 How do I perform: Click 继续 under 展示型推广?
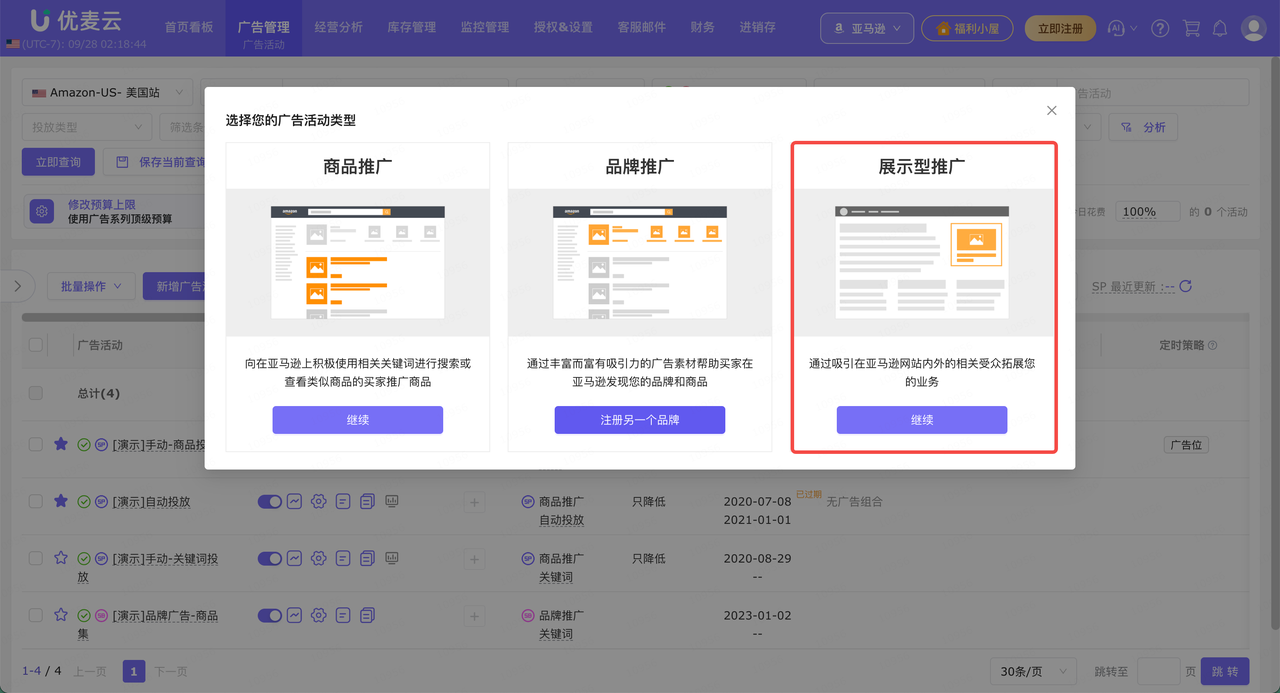pyautogui.click(x=922, y=420)
